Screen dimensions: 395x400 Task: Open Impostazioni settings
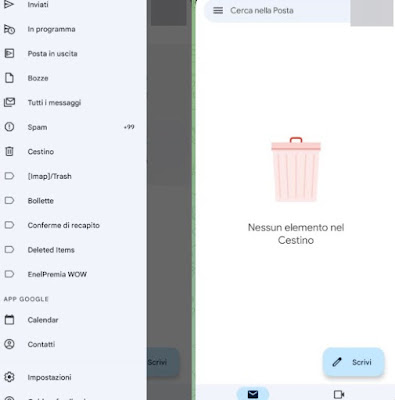point(73,377)
